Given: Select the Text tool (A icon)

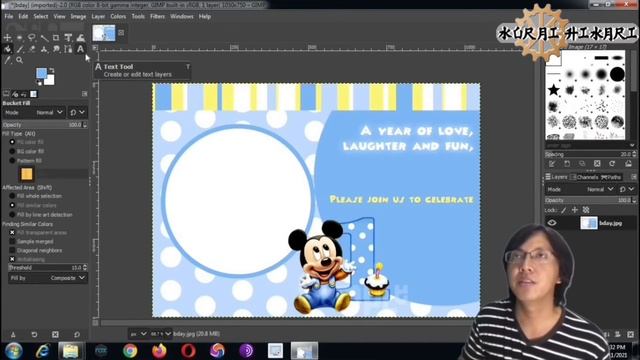Looking at the screenshot, I should tap(80, 49).
